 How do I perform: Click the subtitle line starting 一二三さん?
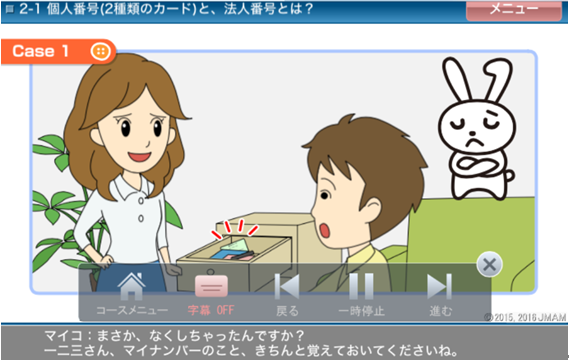coord(250,351)
